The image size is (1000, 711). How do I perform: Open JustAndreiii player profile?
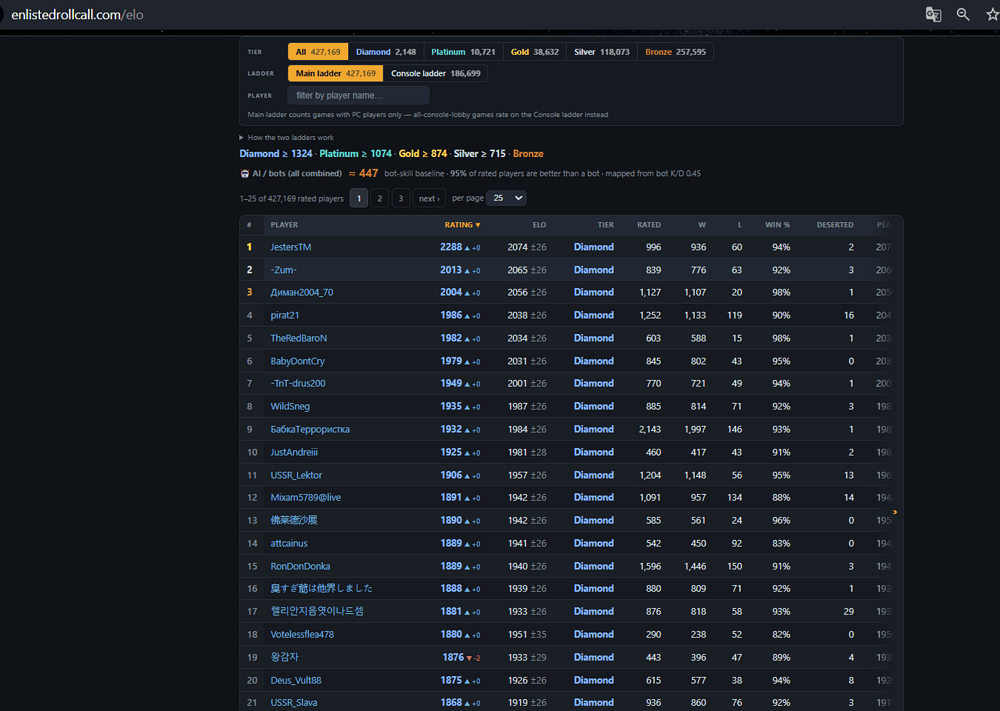[294, 453]
